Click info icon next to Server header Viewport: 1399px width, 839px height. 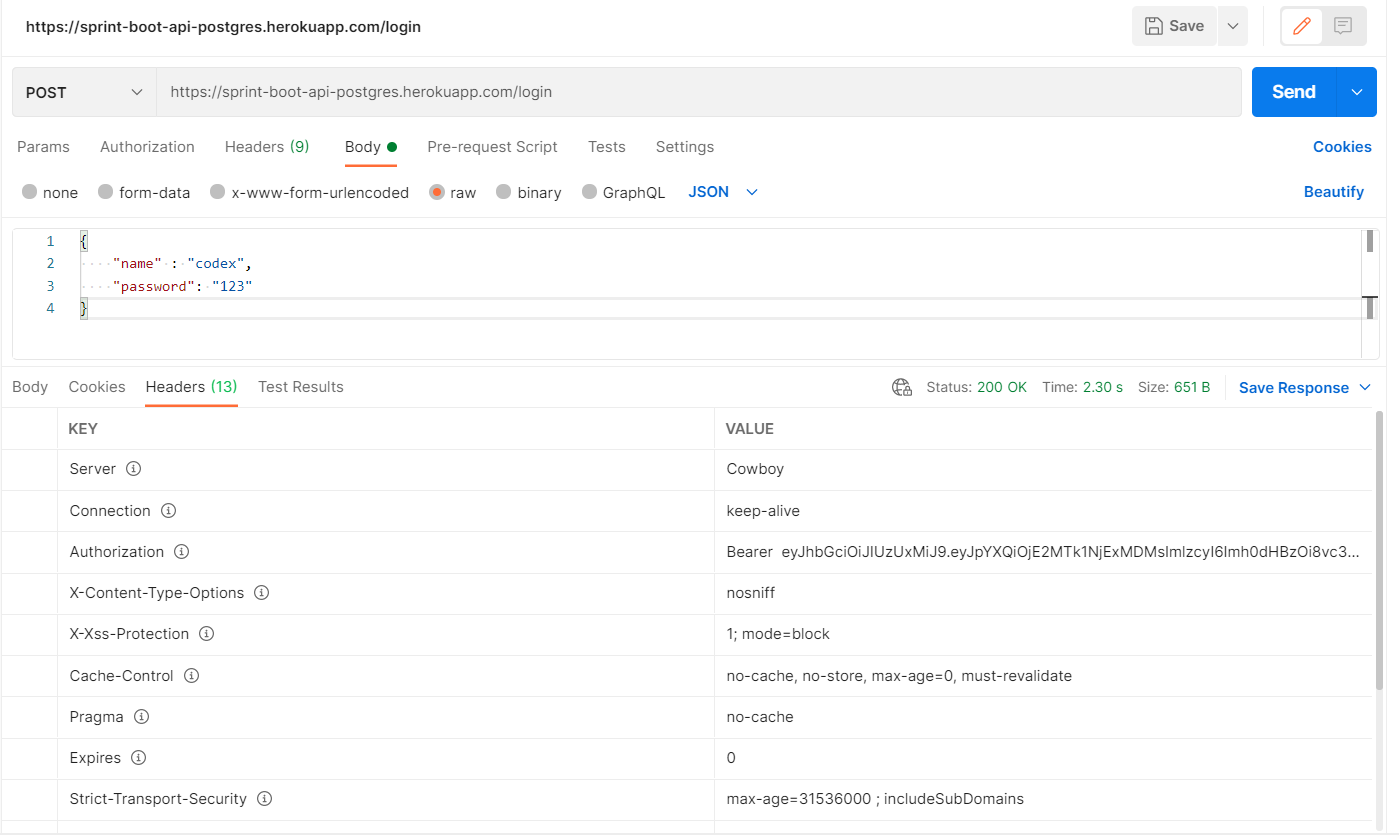(133, 469)
